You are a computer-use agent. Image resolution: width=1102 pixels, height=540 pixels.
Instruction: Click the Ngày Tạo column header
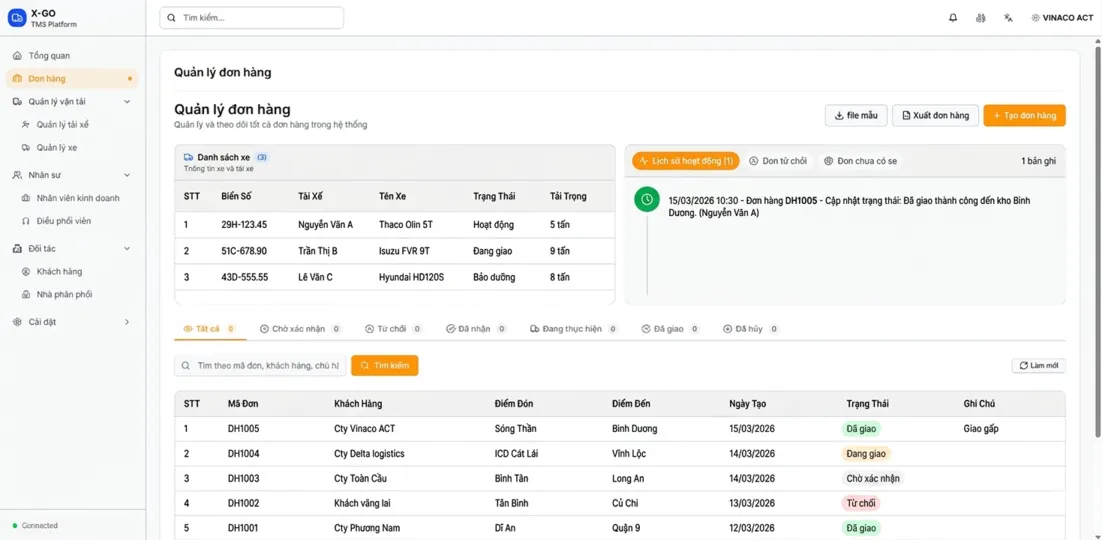tap(747, 404)
